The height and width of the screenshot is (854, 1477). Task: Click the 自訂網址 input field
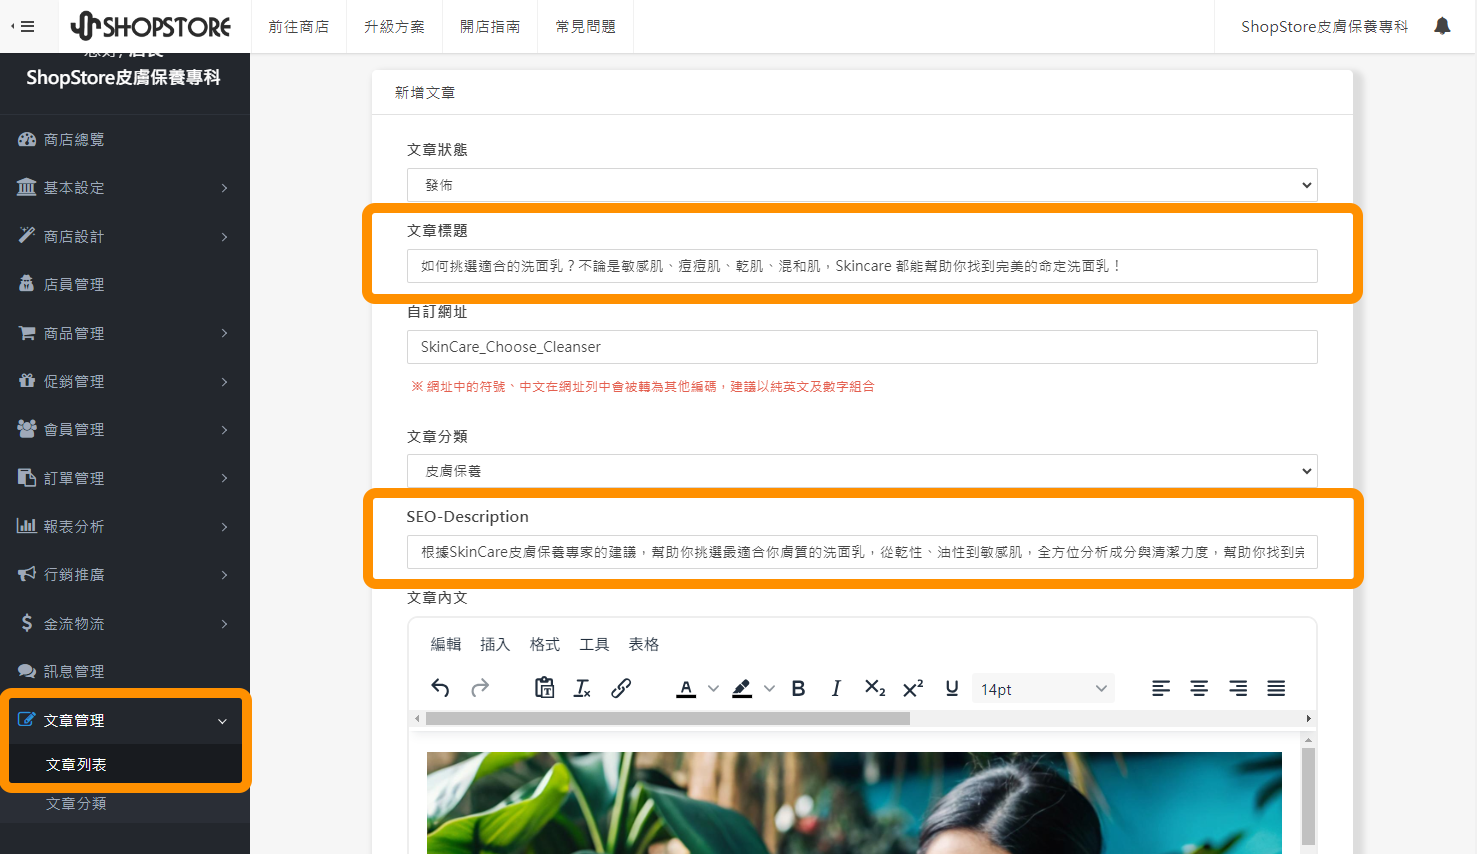tap(862, 347)
